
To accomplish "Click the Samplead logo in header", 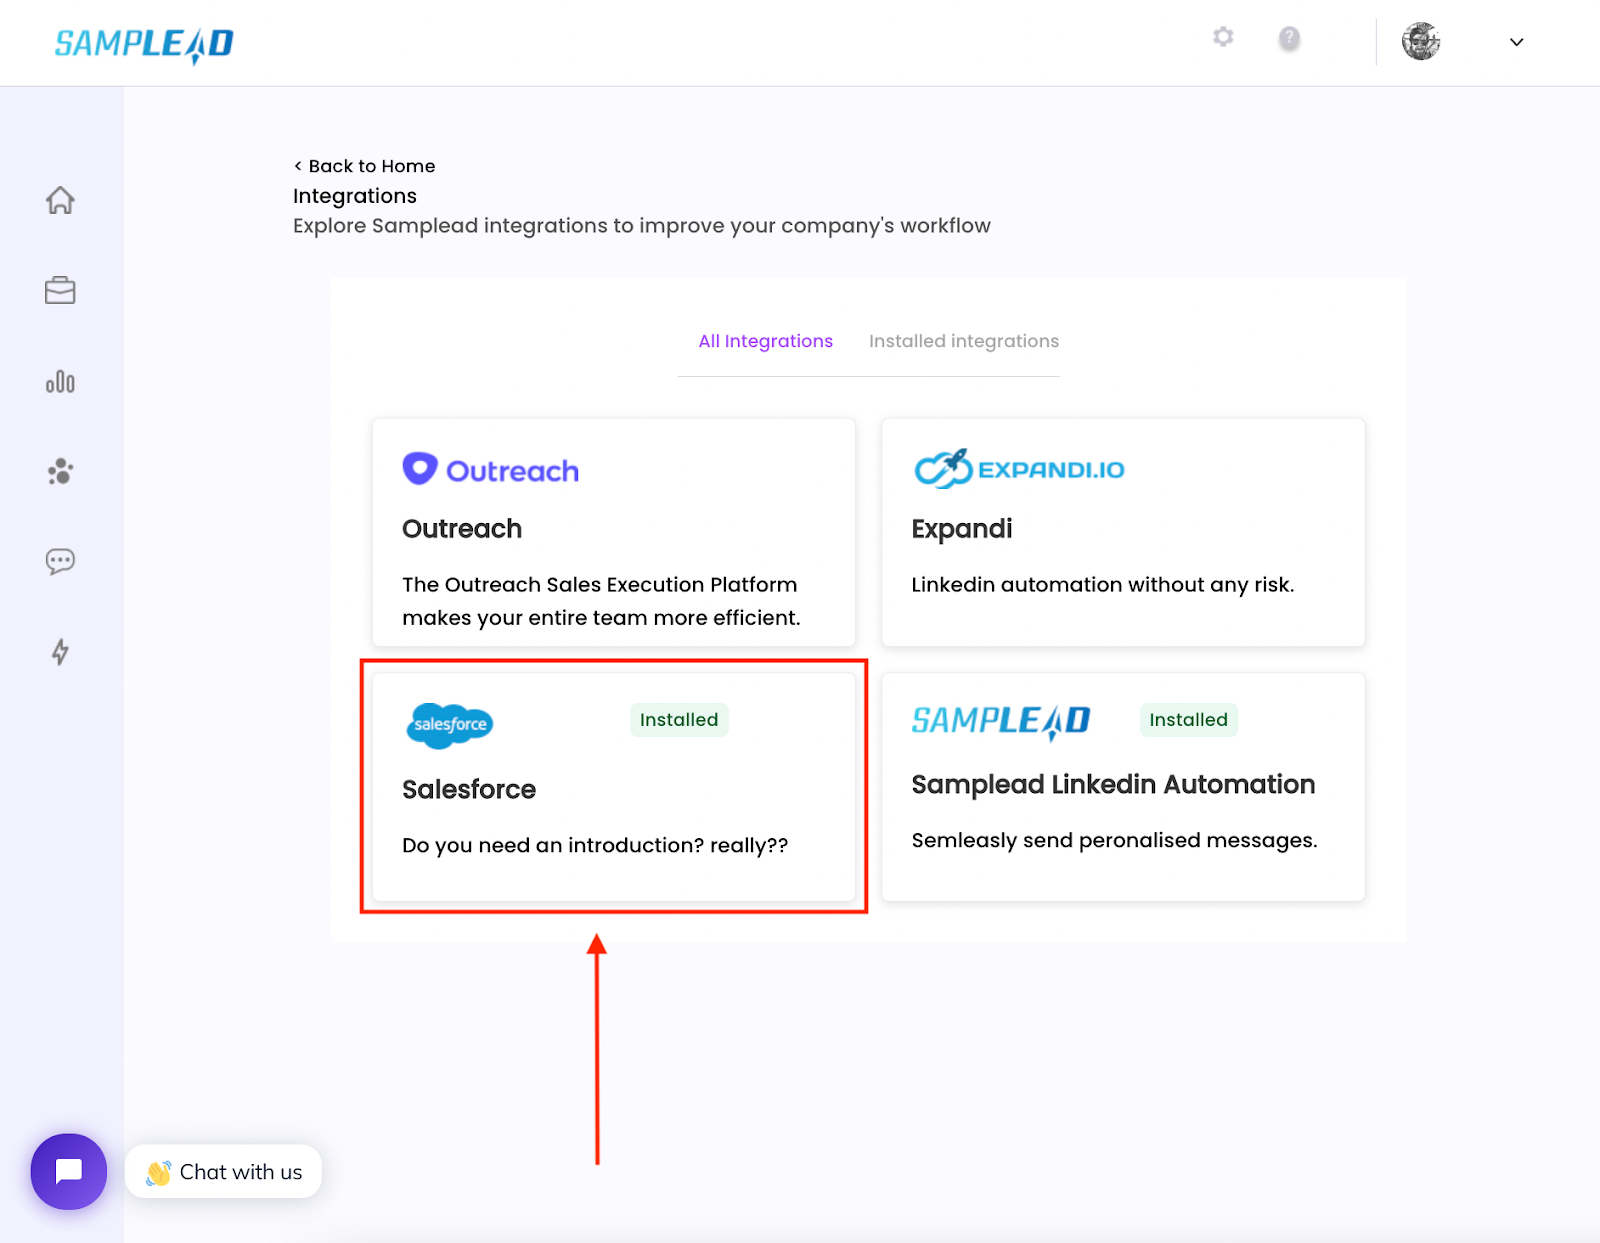I will (x=144, y=44).
